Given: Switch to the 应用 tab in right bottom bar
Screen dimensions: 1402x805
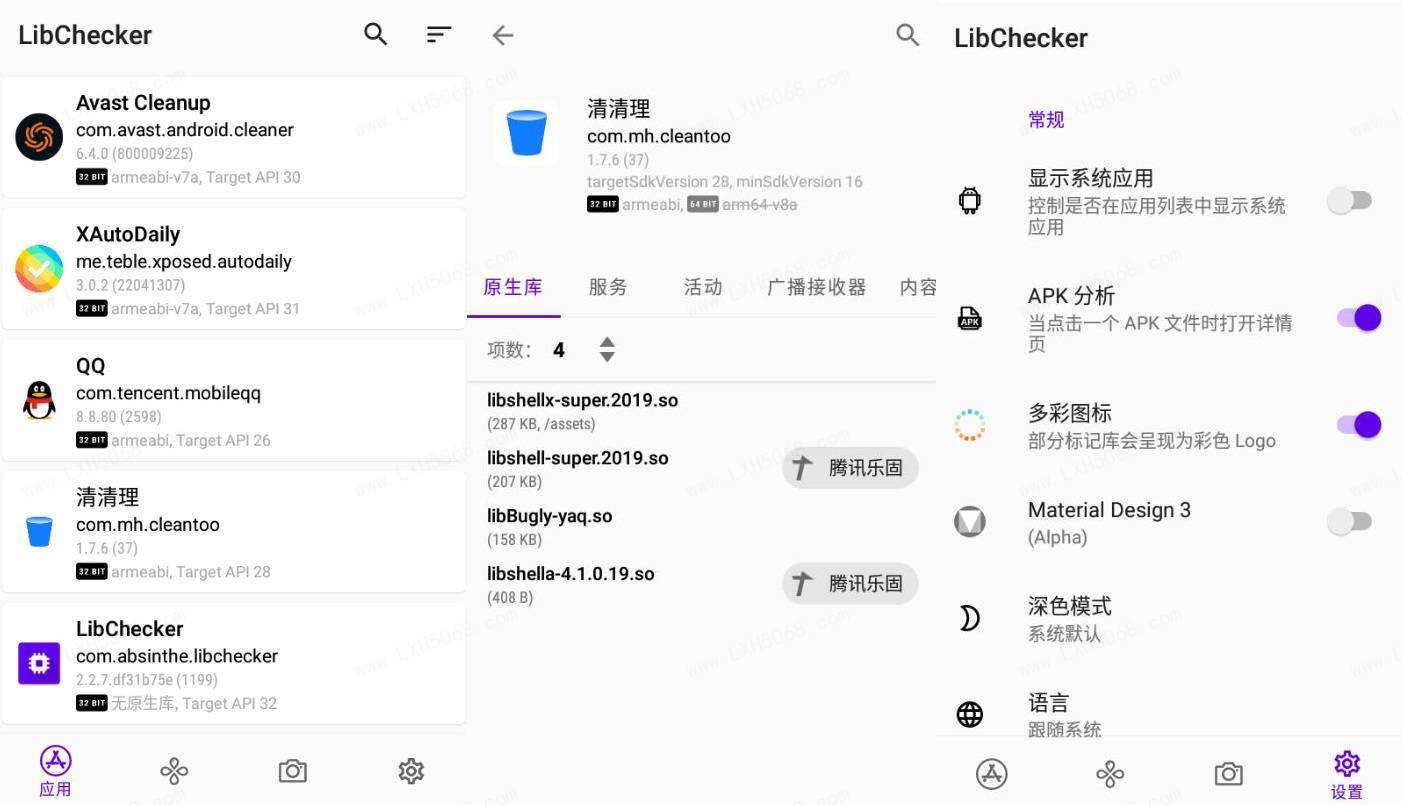Looking at the screenshot, I should click(x=991, y=774).
